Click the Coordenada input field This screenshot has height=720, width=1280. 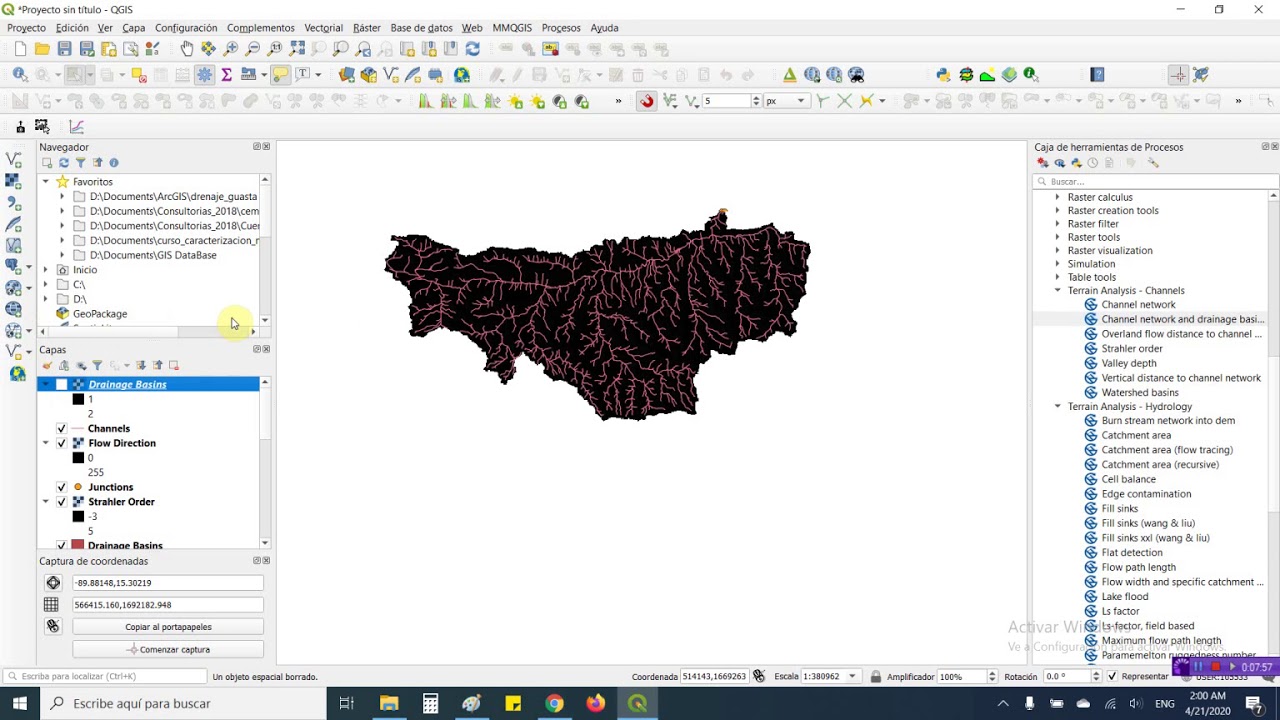click(714, 677)
